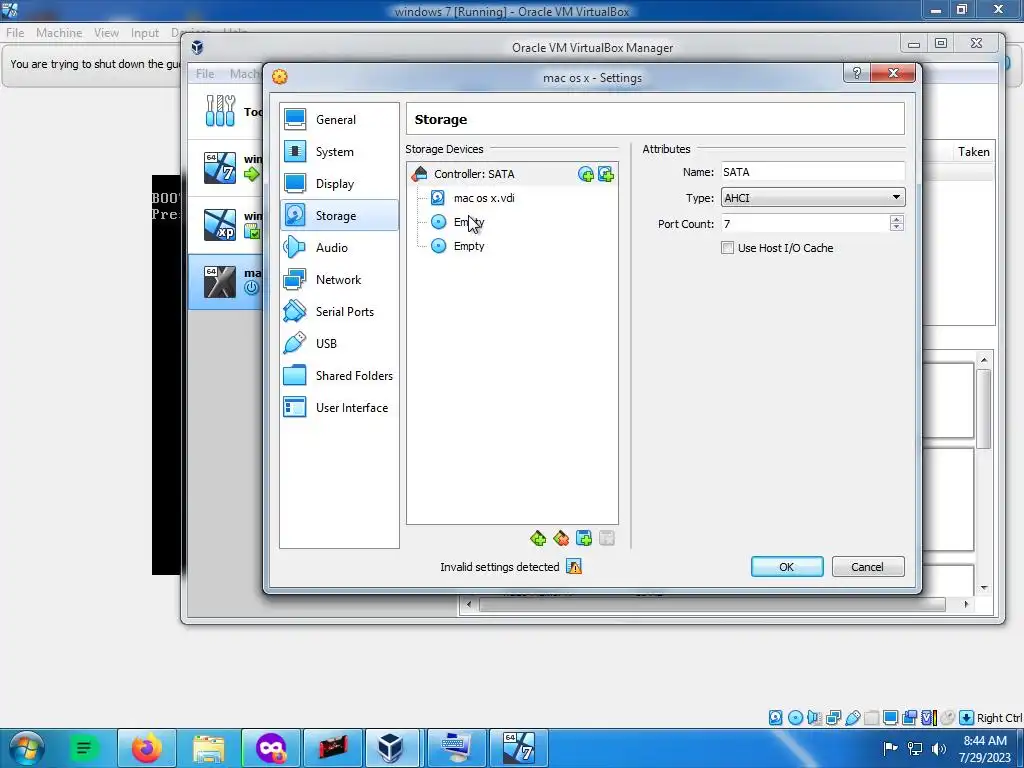Click the add storage attachment icon

(584, 538)
